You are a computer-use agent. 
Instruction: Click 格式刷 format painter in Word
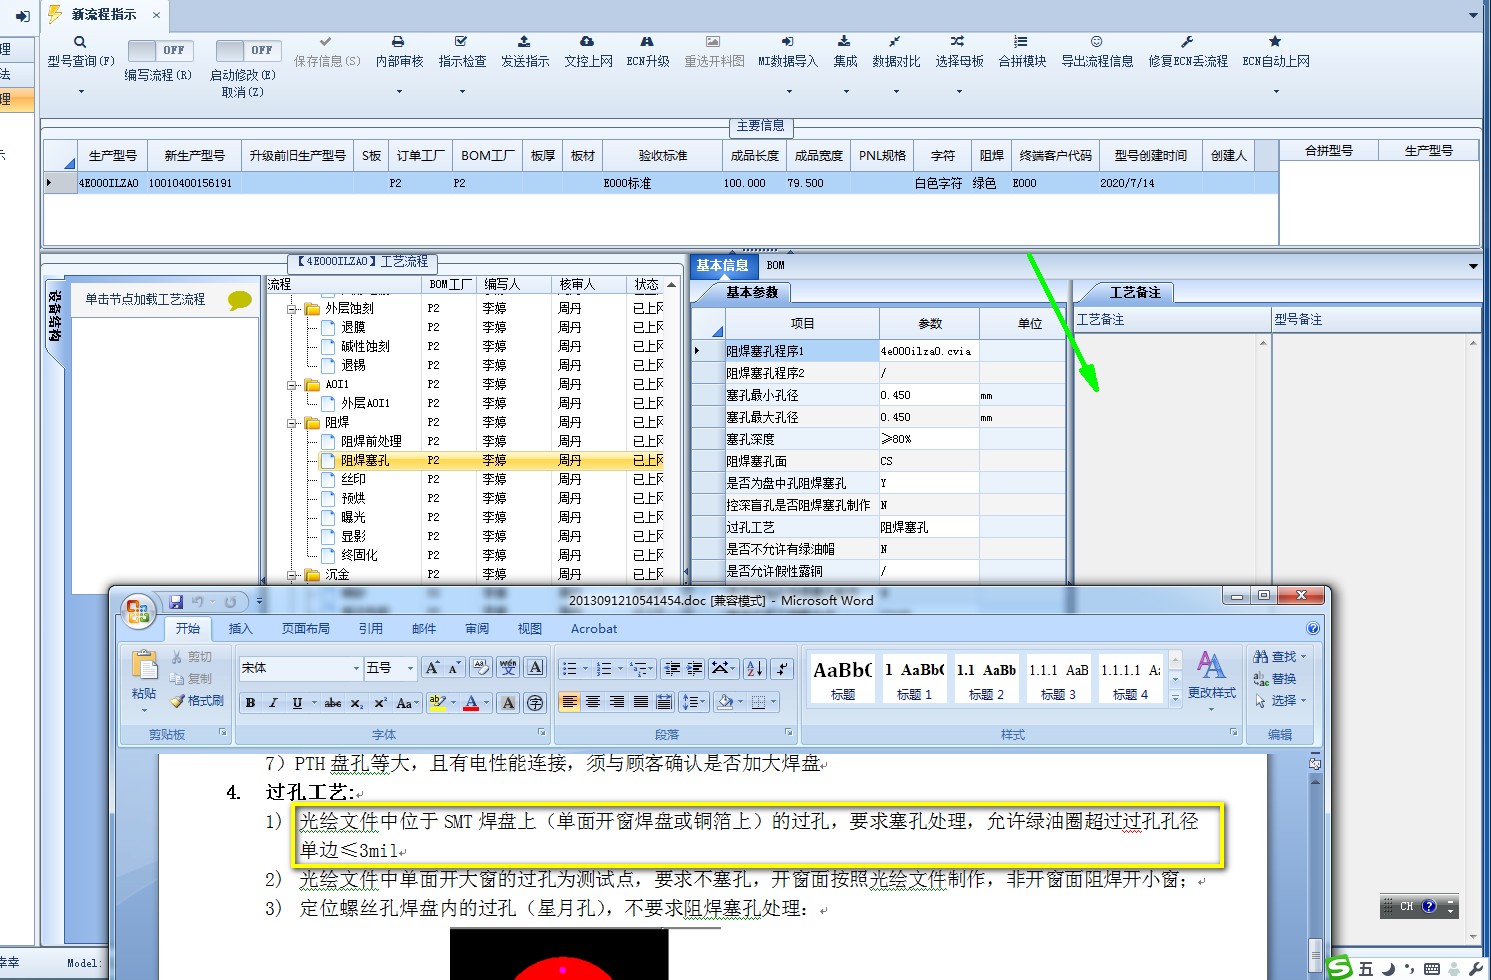click(197, 701)
